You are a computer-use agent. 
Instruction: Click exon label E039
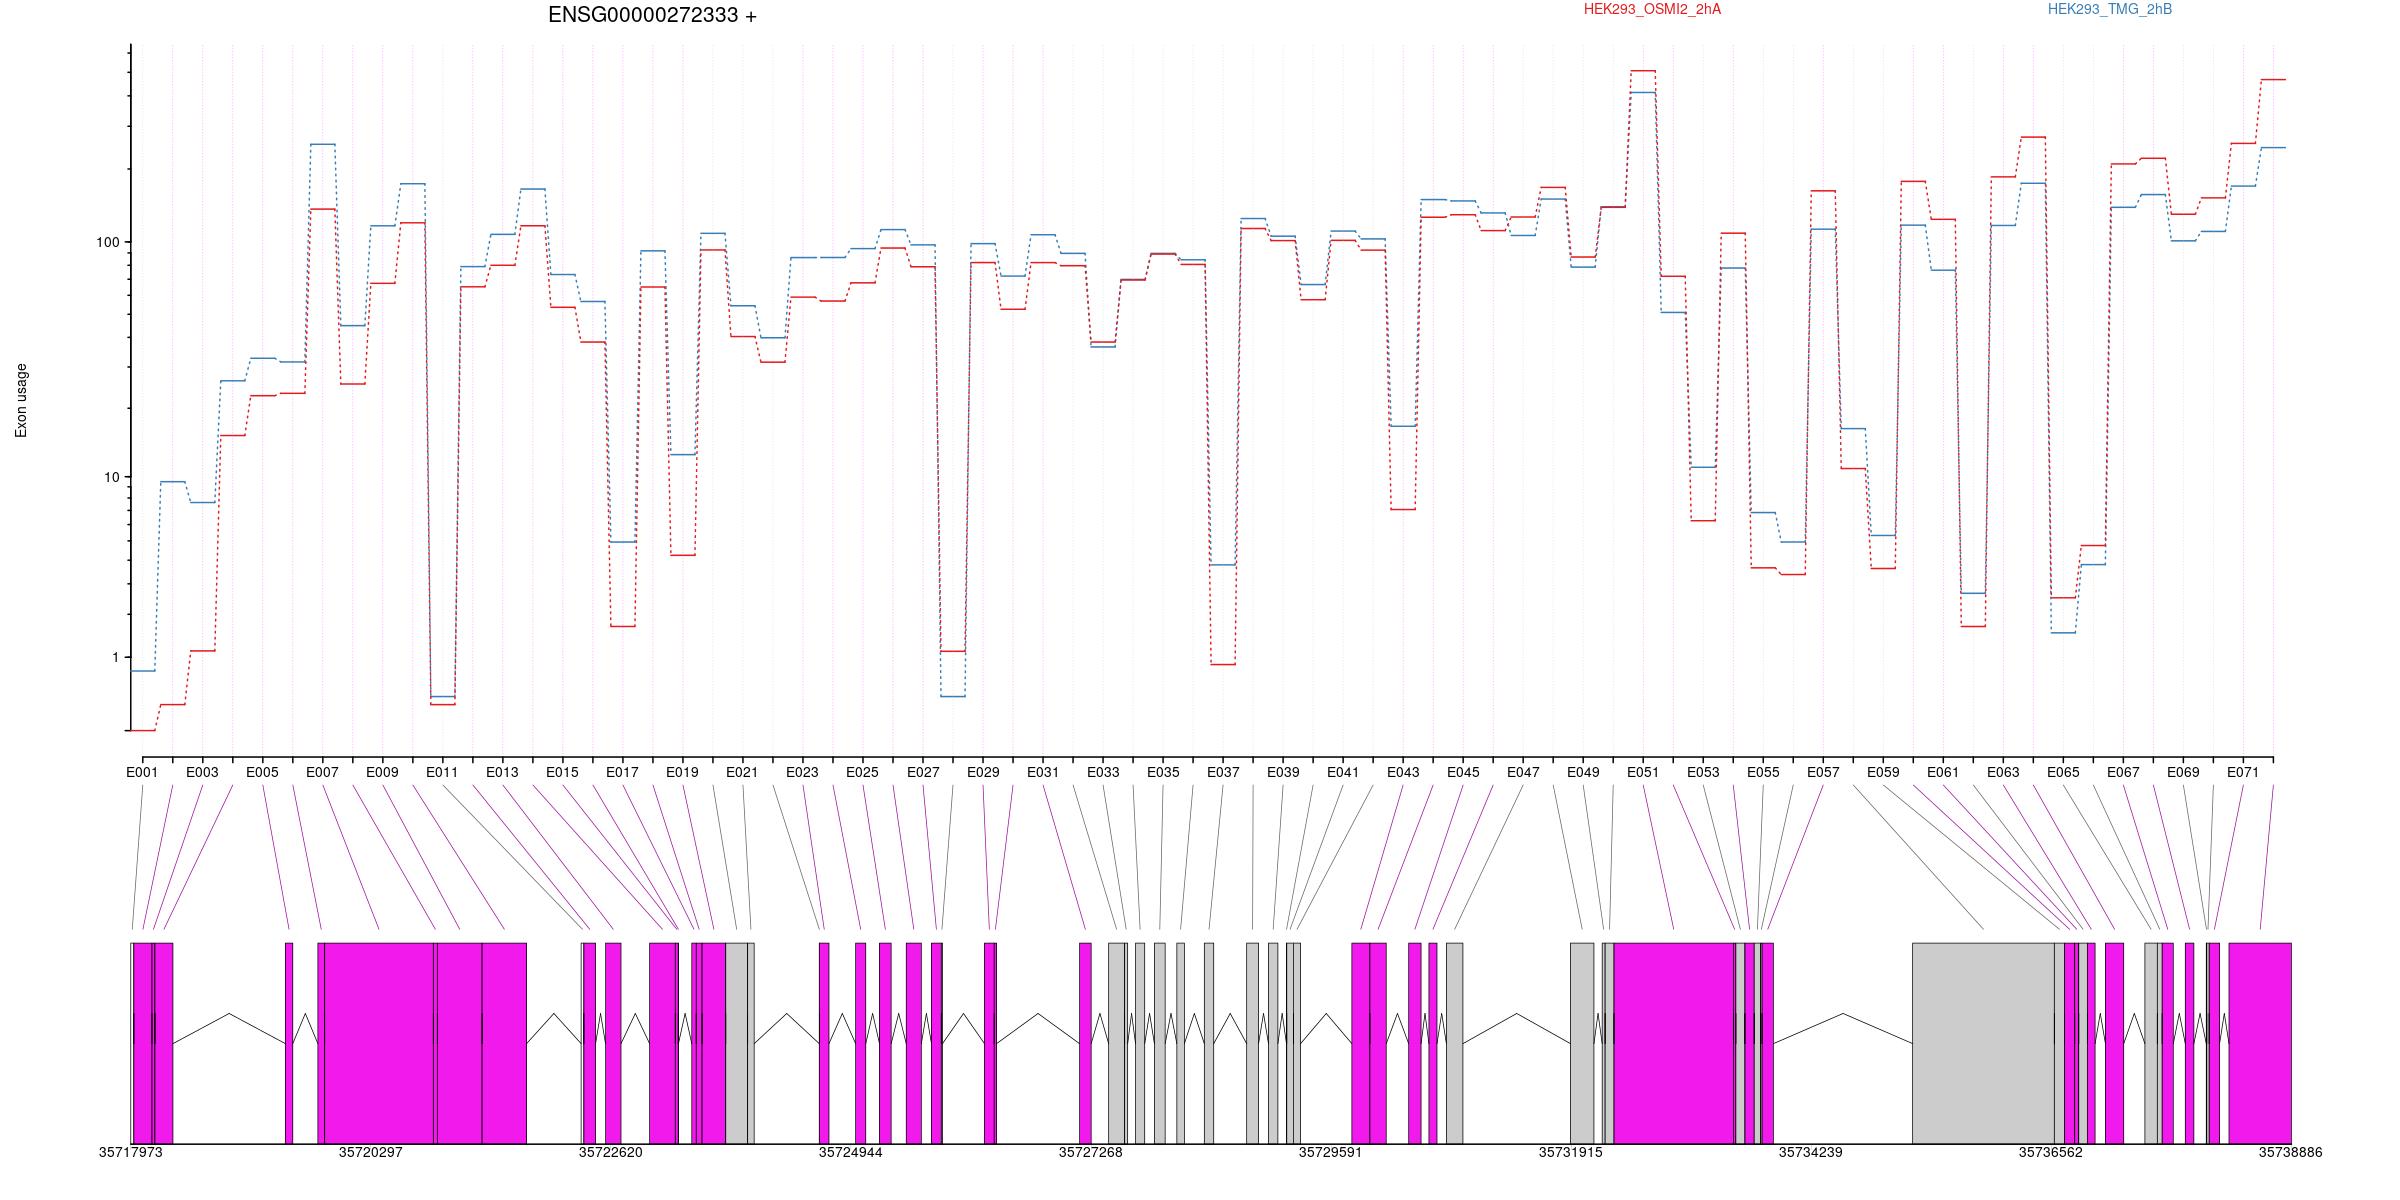(x=1283, y=772)
